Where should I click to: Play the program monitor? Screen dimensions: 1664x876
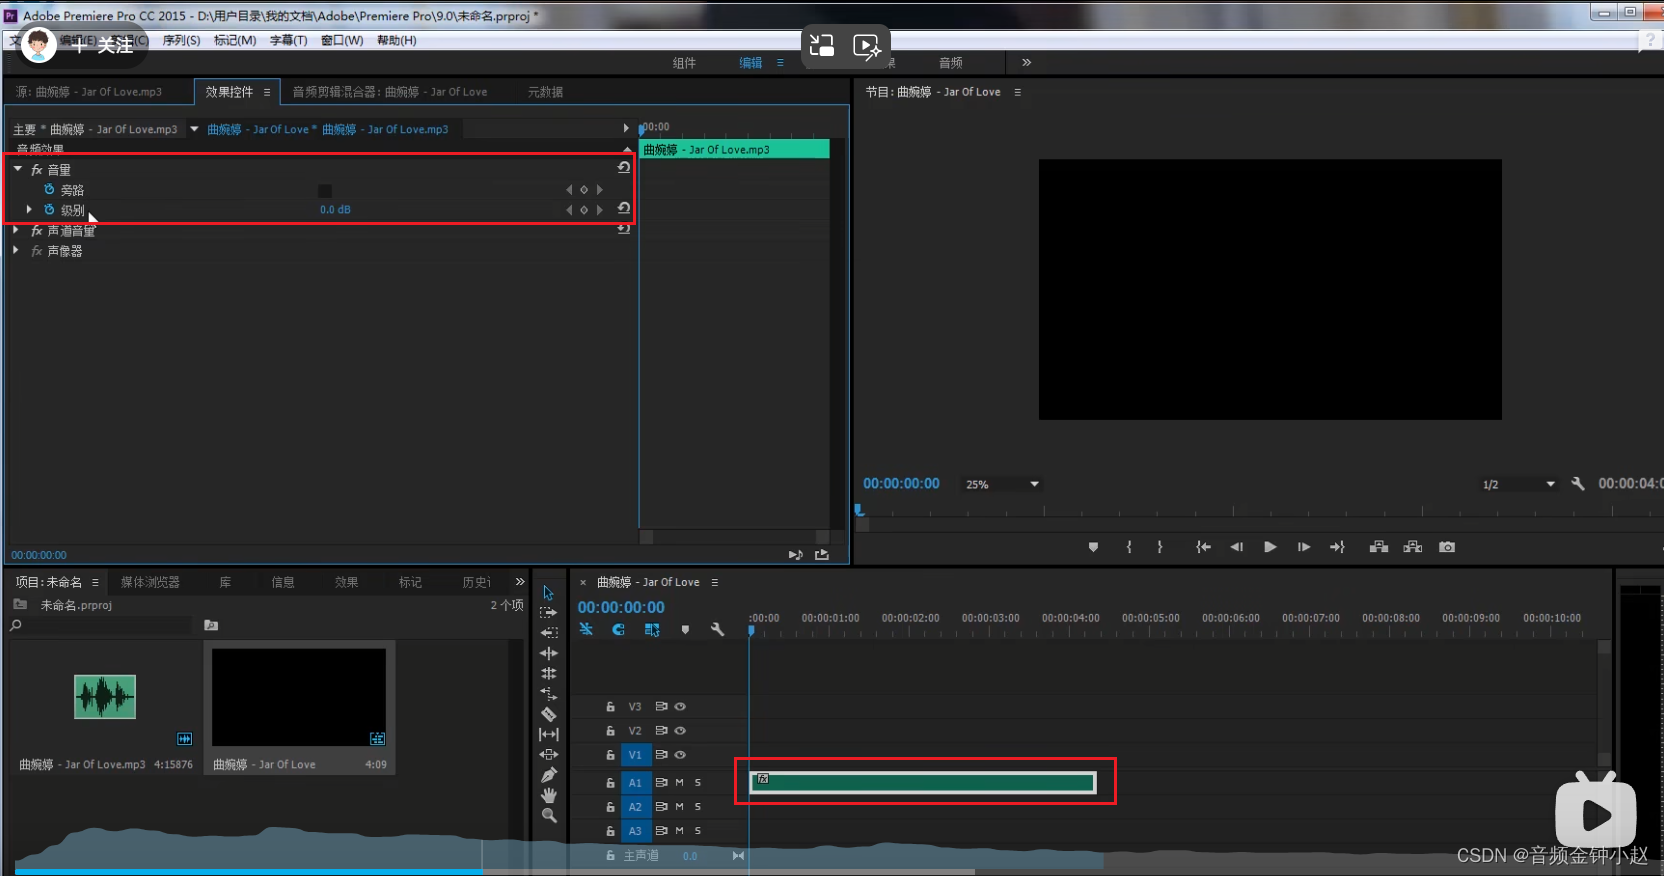coord(1270,547)
